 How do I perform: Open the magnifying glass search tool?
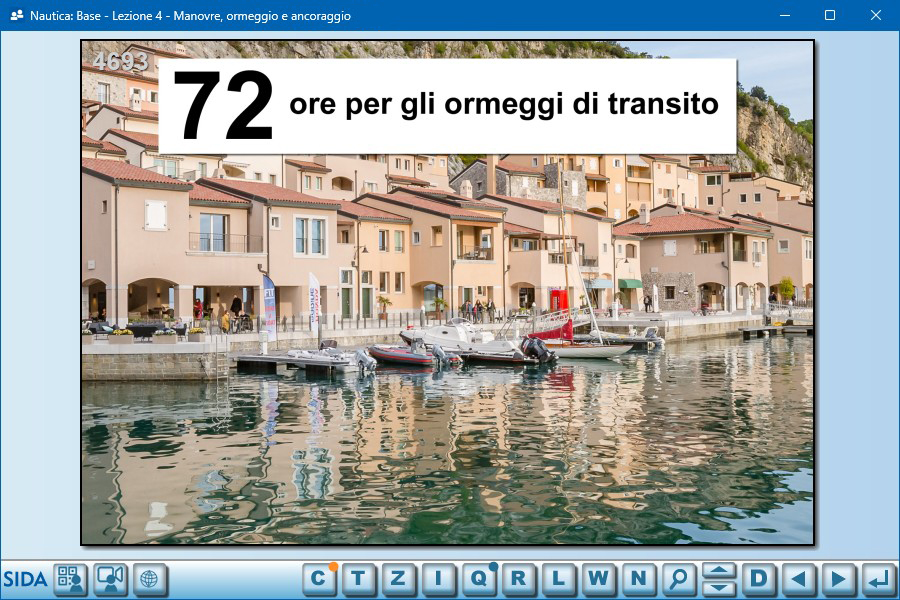678,578
